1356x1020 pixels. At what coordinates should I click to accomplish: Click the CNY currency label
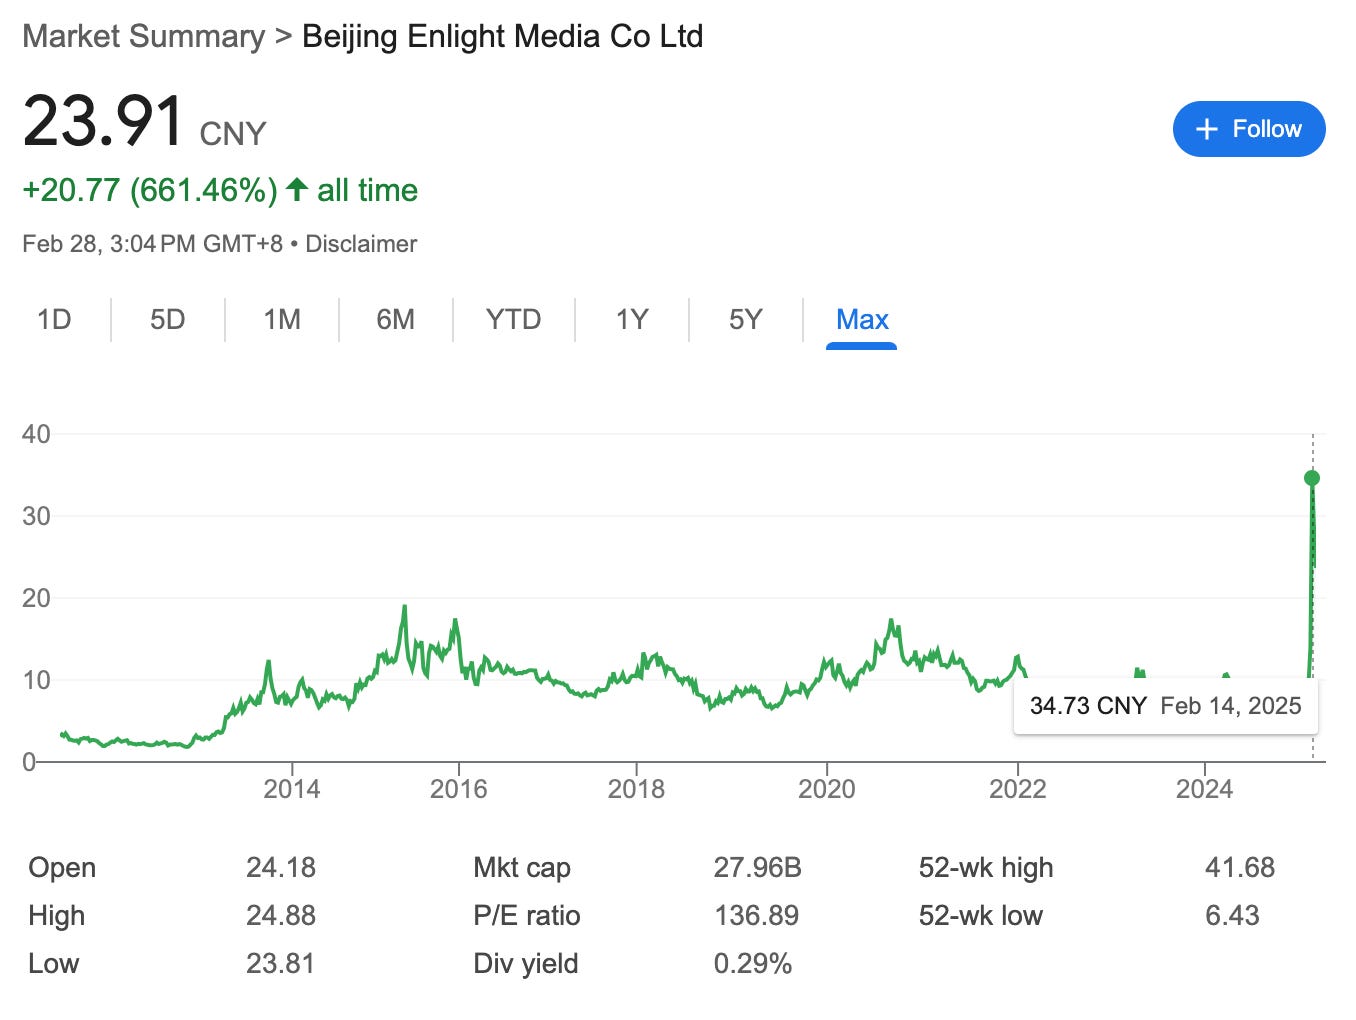pos(233,134)
